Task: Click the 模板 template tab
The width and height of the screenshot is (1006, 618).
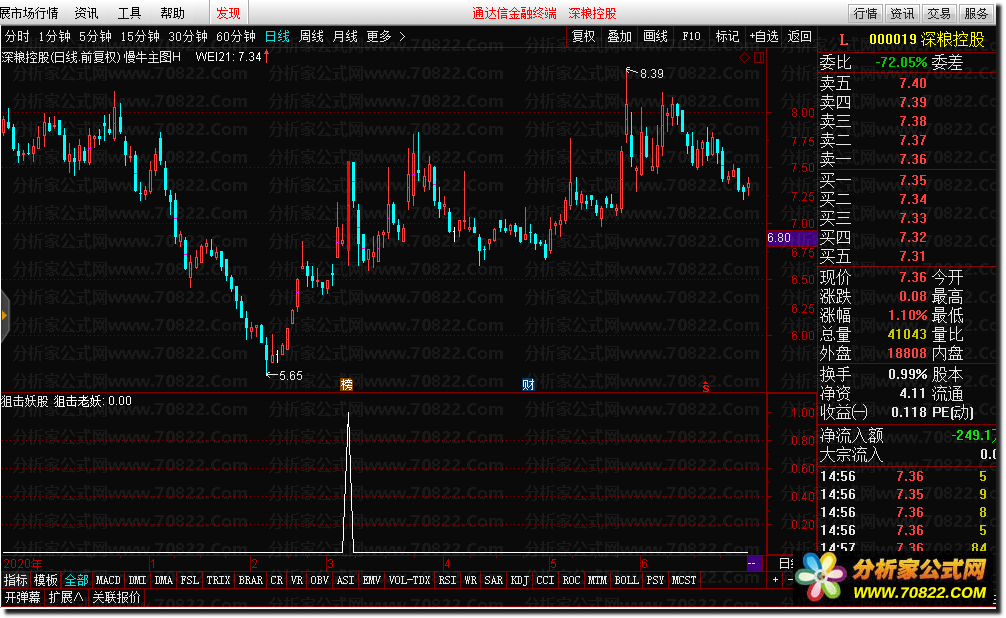Action: [46, 580]
